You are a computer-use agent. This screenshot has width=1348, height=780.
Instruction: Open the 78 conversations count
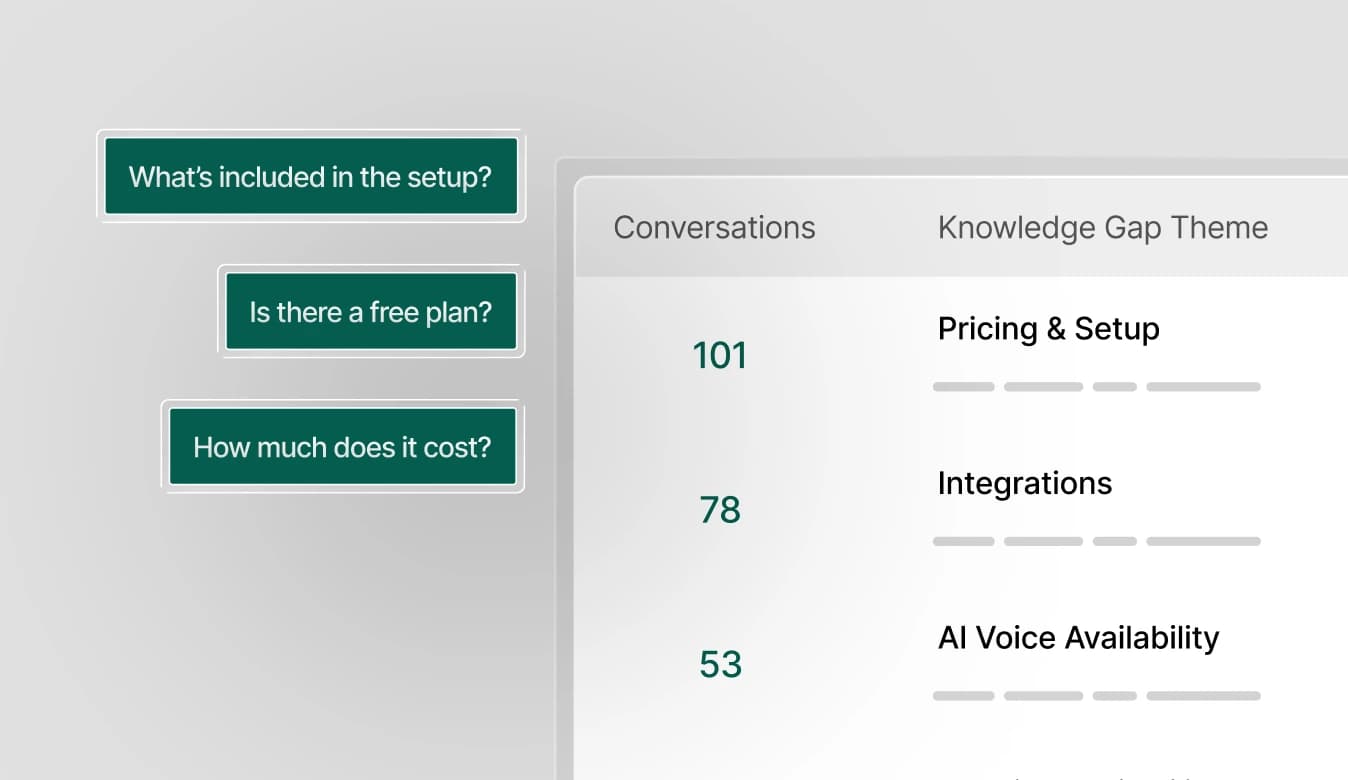click(x=720, y=510)
